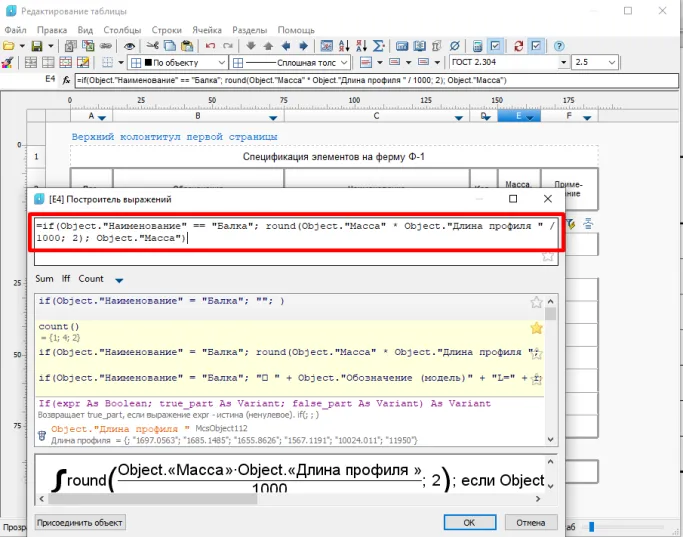This screenshot has width=683, height=537.
Task: Click the OK button
Action: 470,522
